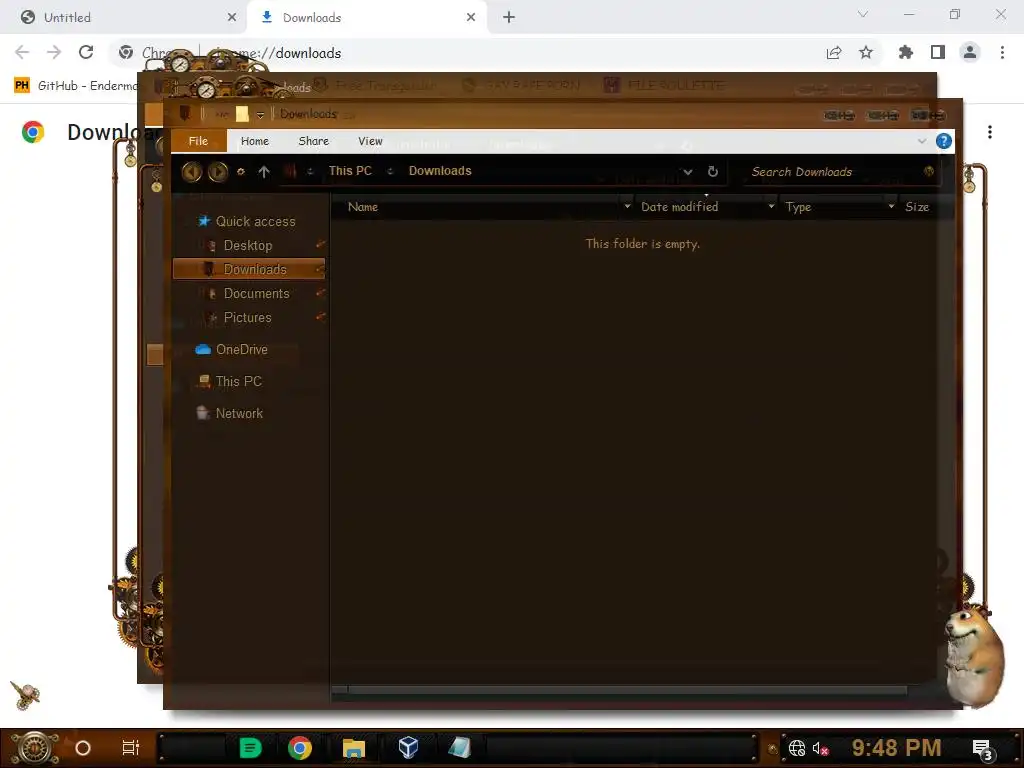Open File Explorer help question mark
The height and width of the screenshot is (768, 1024).
coord(943,141)
